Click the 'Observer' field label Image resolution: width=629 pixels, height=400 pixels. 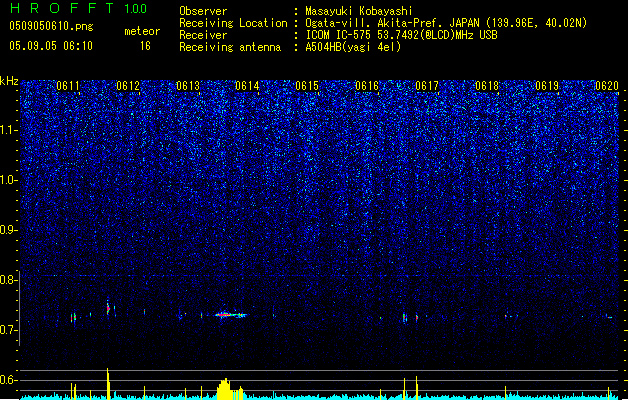[x=203, y=11]
